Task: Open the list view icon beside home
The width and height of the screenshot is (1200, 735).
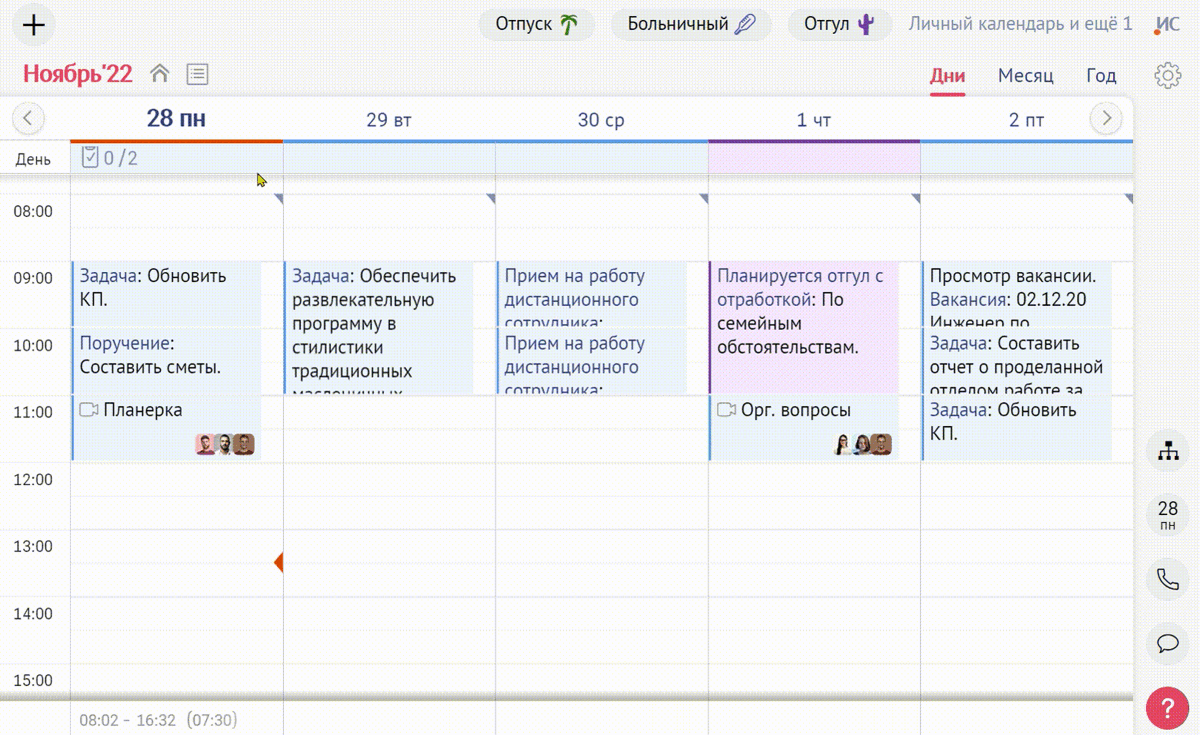Action: [197, 74]
